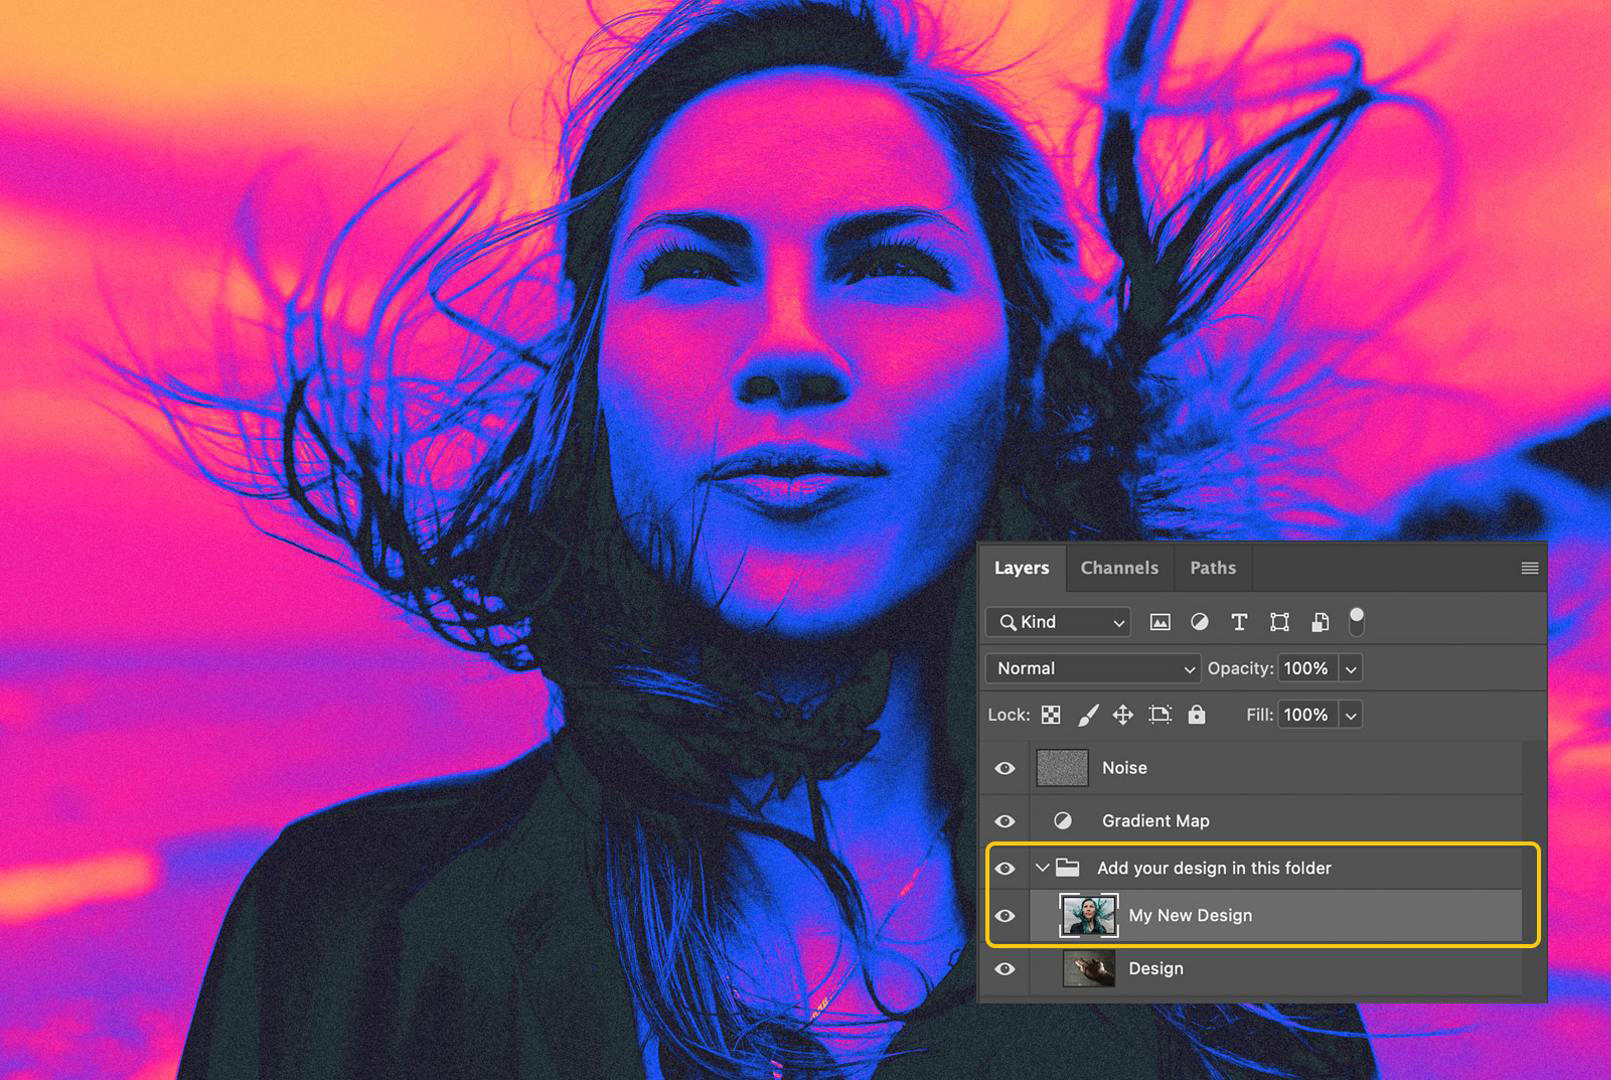Screen dimensions: 1611x1080
Task: Toggle visibility of the Gradient Map layer
Action: tap(1005, 820)
